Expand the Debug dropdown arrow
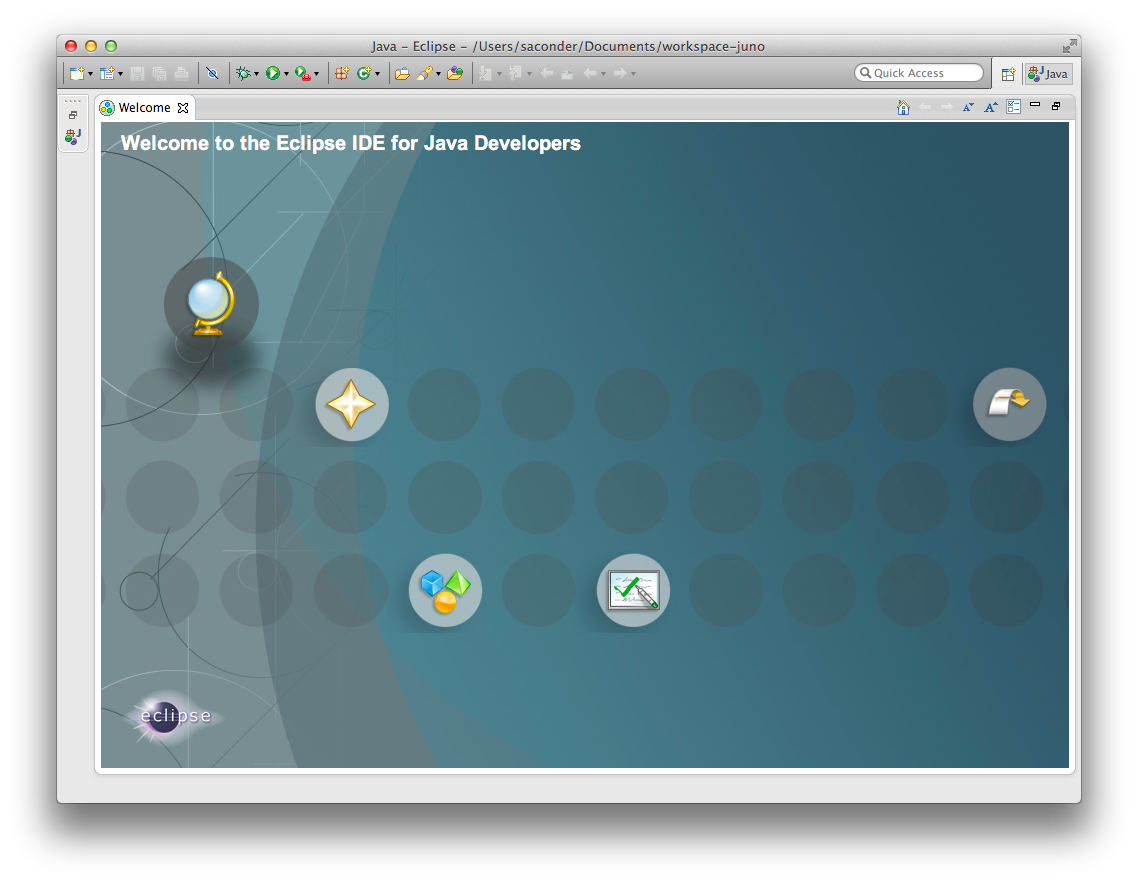The height and width of the screenshot is (882, 1138). click(256, 74)
